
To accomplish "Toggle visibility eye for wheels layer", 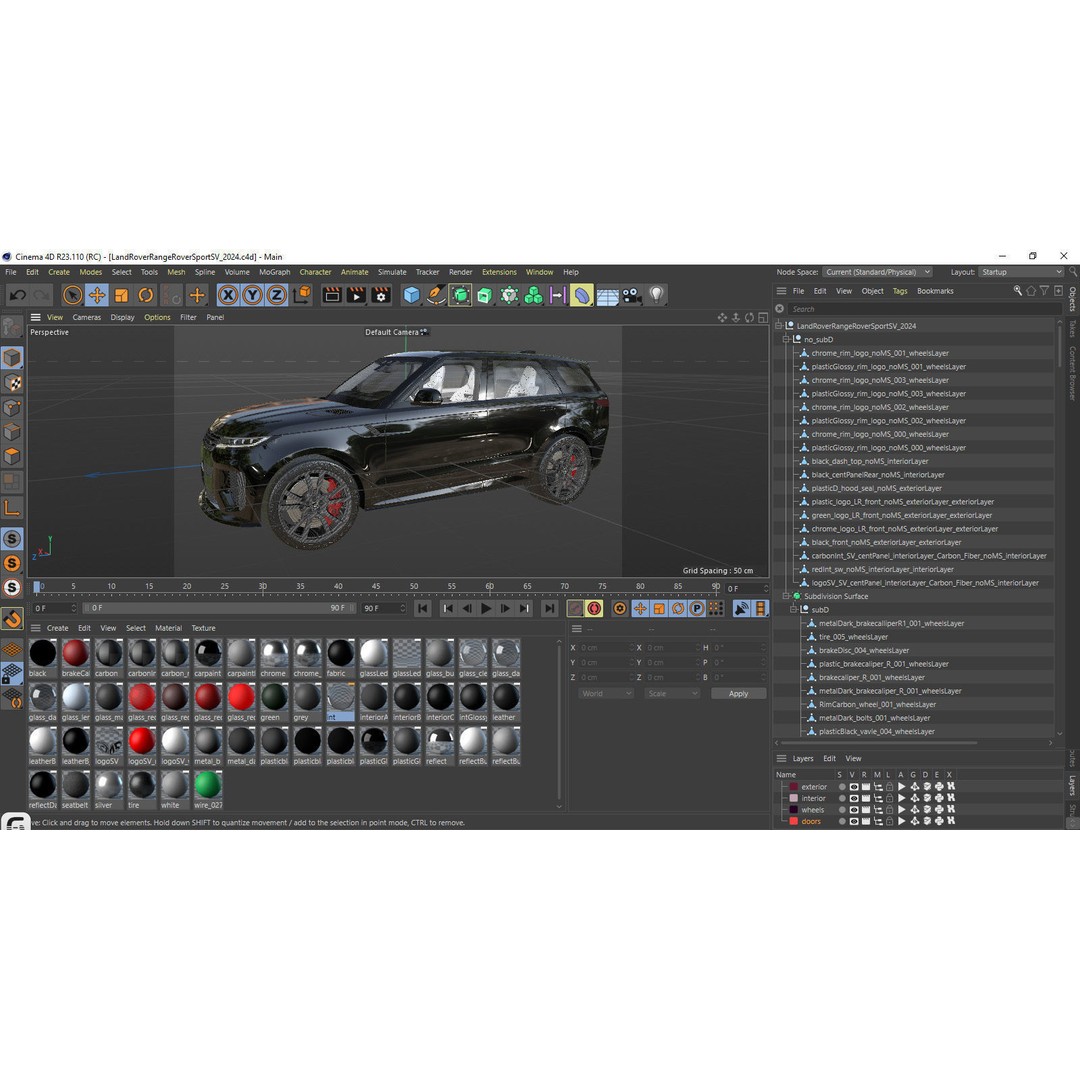I will click(x=853, y=810).
